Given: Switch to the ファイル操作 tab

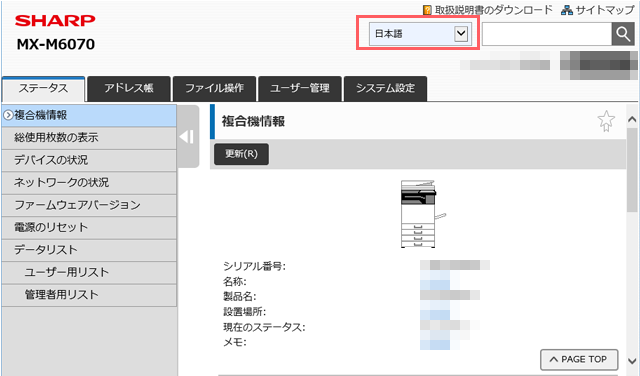Looking at the screenshot, I should [214, 89].
